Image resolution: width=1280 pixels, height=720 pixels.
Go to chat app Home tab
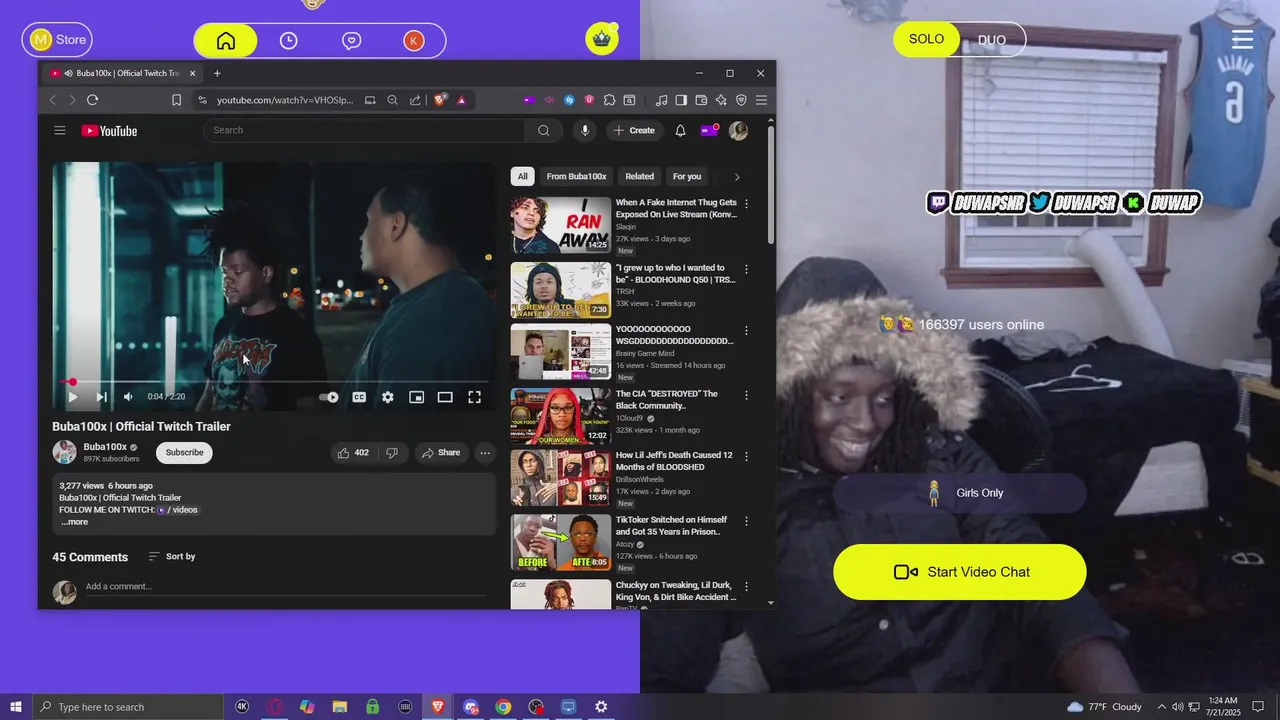(226, 41)
